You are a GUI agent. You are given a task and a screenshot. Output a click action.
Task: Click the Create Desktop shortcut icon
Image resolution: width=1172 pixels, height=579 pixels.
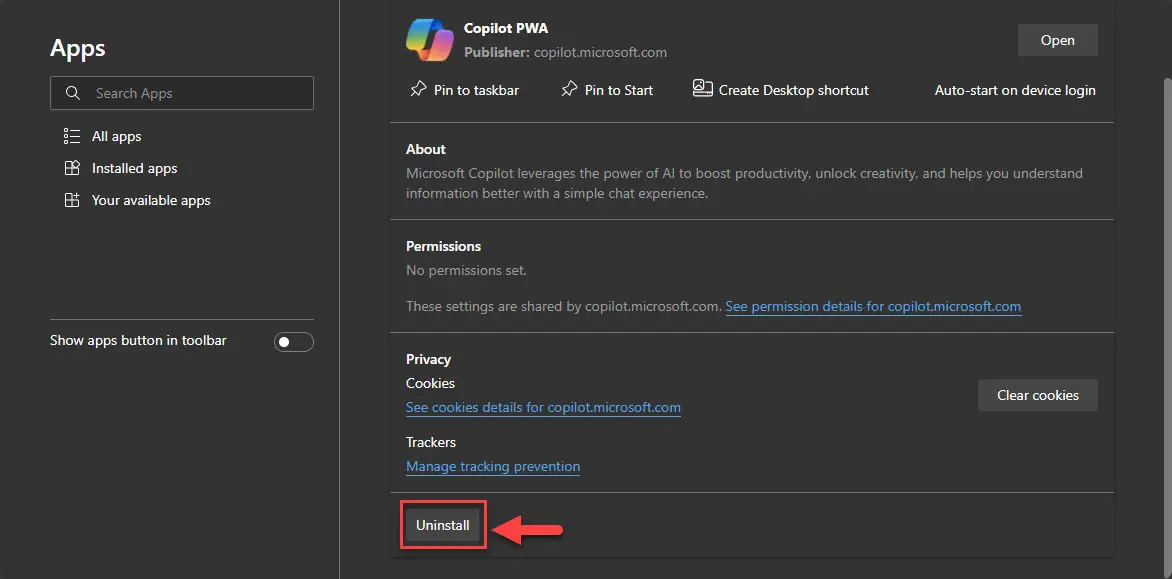click(x=703, y=89)
